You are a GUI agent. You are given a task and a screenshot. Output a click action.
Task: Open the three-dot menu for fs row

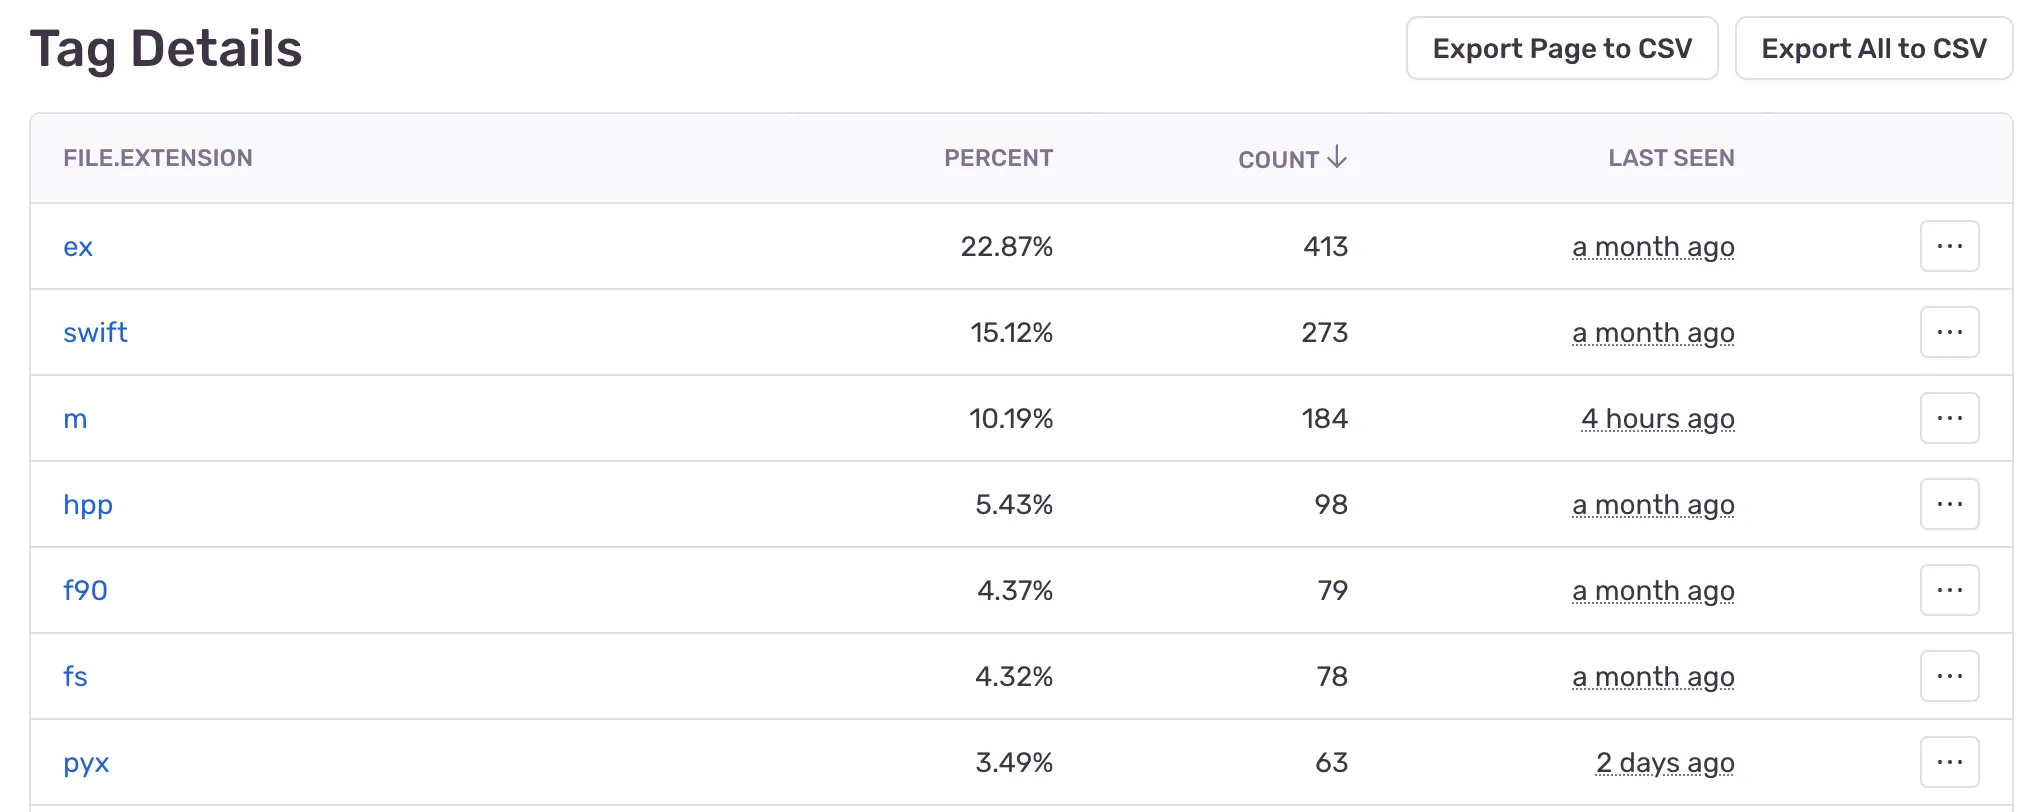point(1949,676)
